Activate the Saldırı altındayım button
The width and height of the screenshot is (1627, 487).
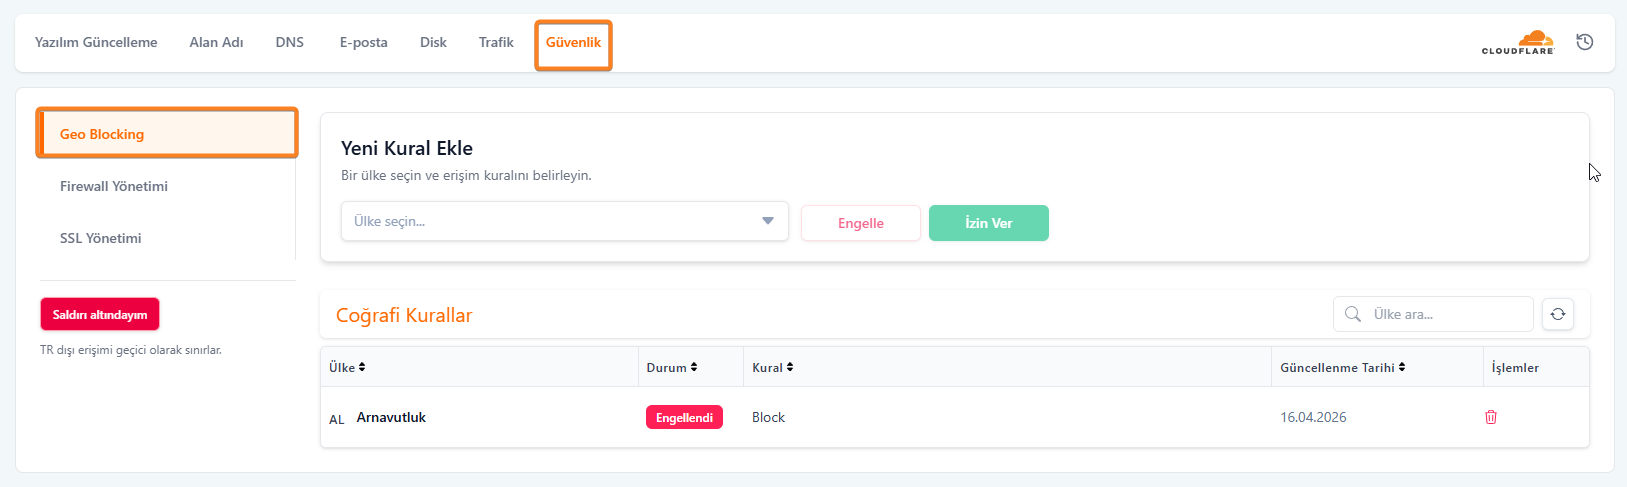[100, 314]
